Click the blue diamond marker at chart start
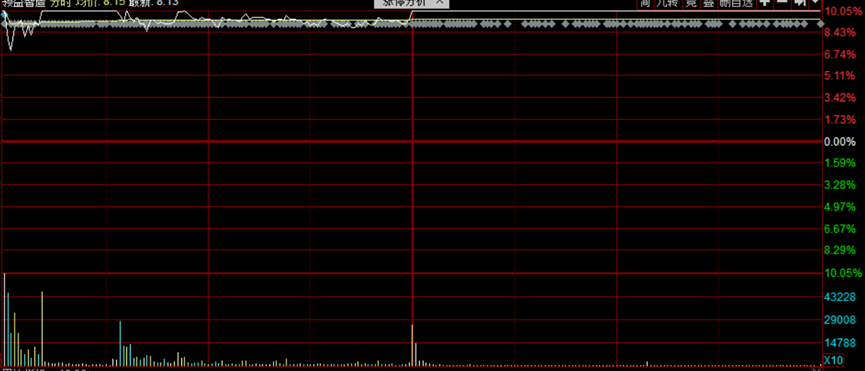The width and height of the screenshot is (865, 371). point(5,13)
